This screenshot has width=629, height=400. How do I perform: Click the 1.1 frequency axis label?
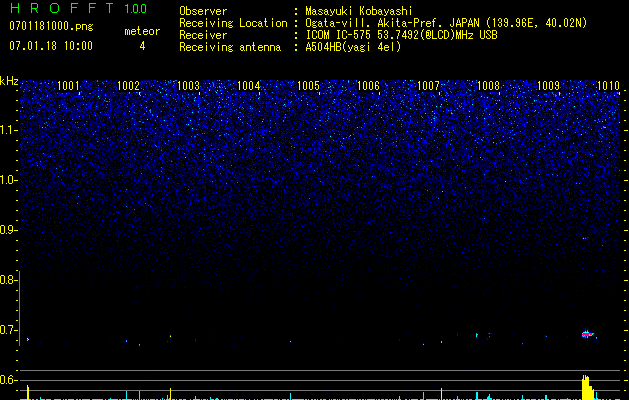pos(8,130)
